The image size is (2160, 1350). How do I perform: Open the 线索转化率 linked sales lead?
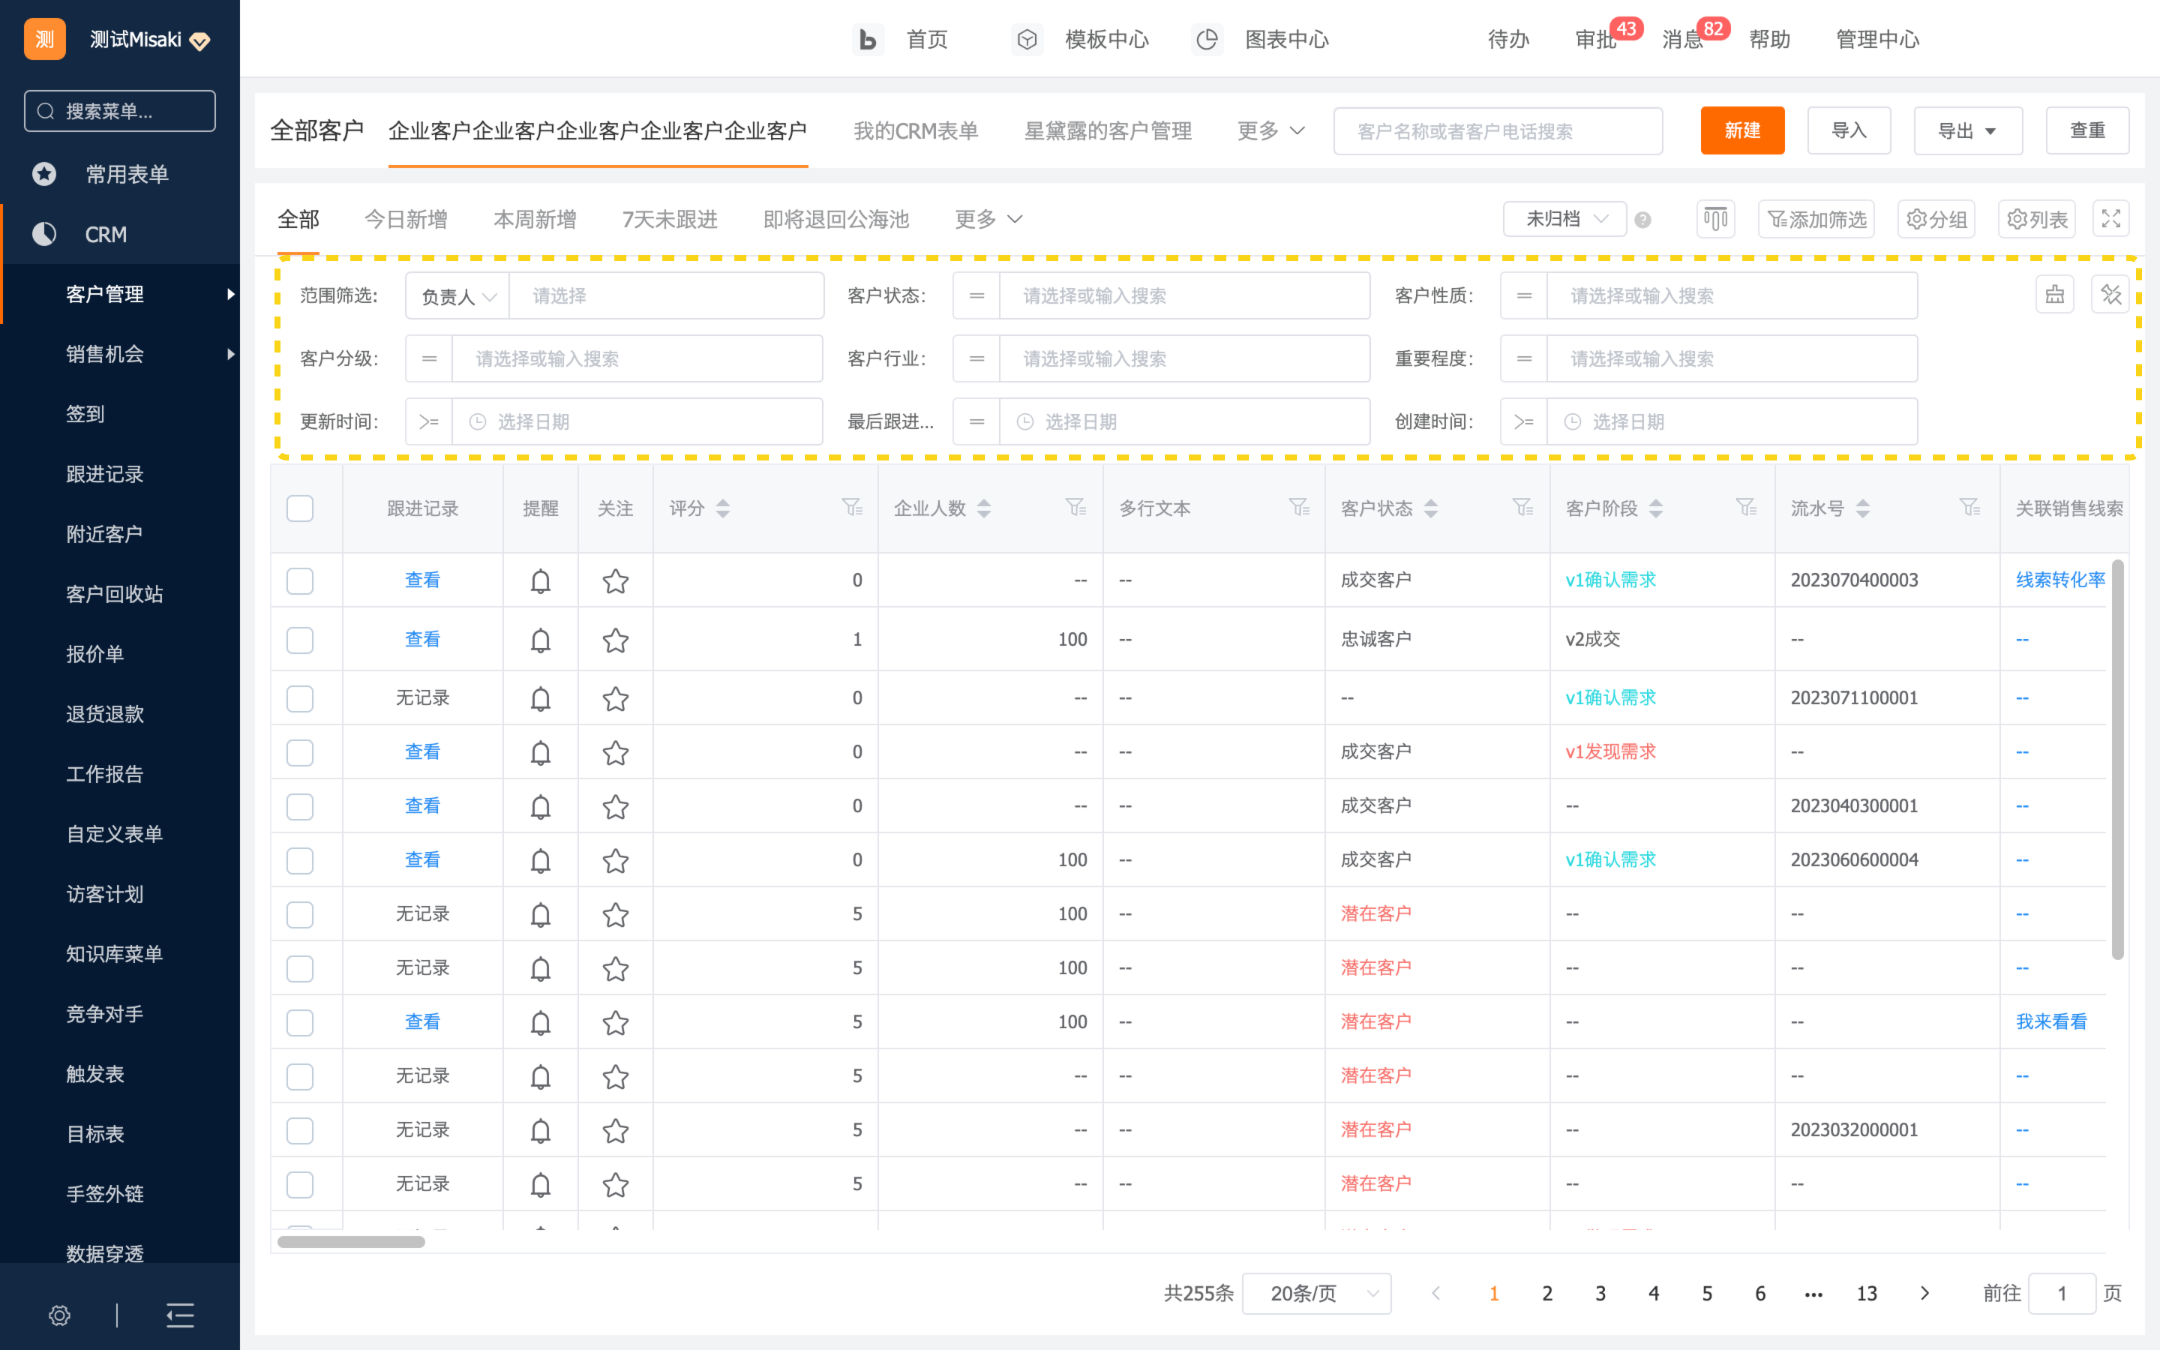click(x=2060, y=580)
